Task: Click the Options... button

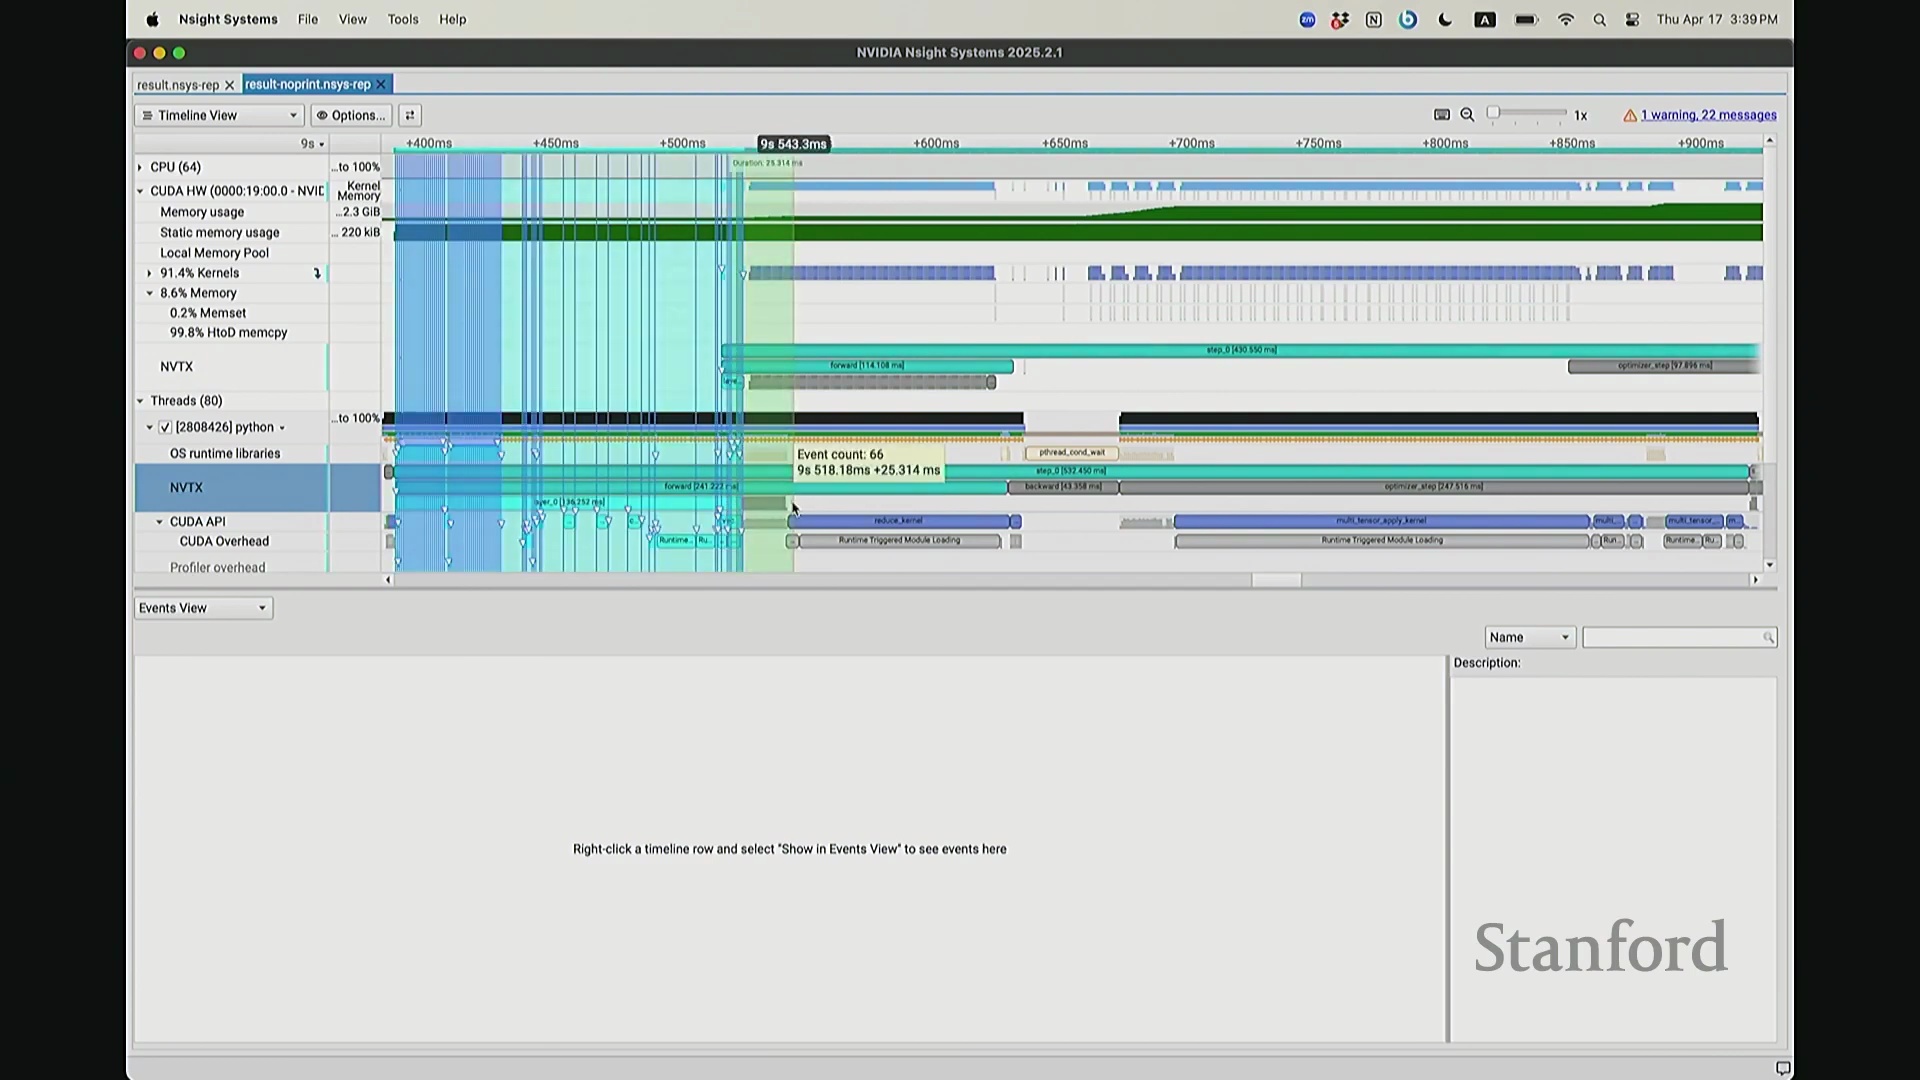Action: pos(350,115)
